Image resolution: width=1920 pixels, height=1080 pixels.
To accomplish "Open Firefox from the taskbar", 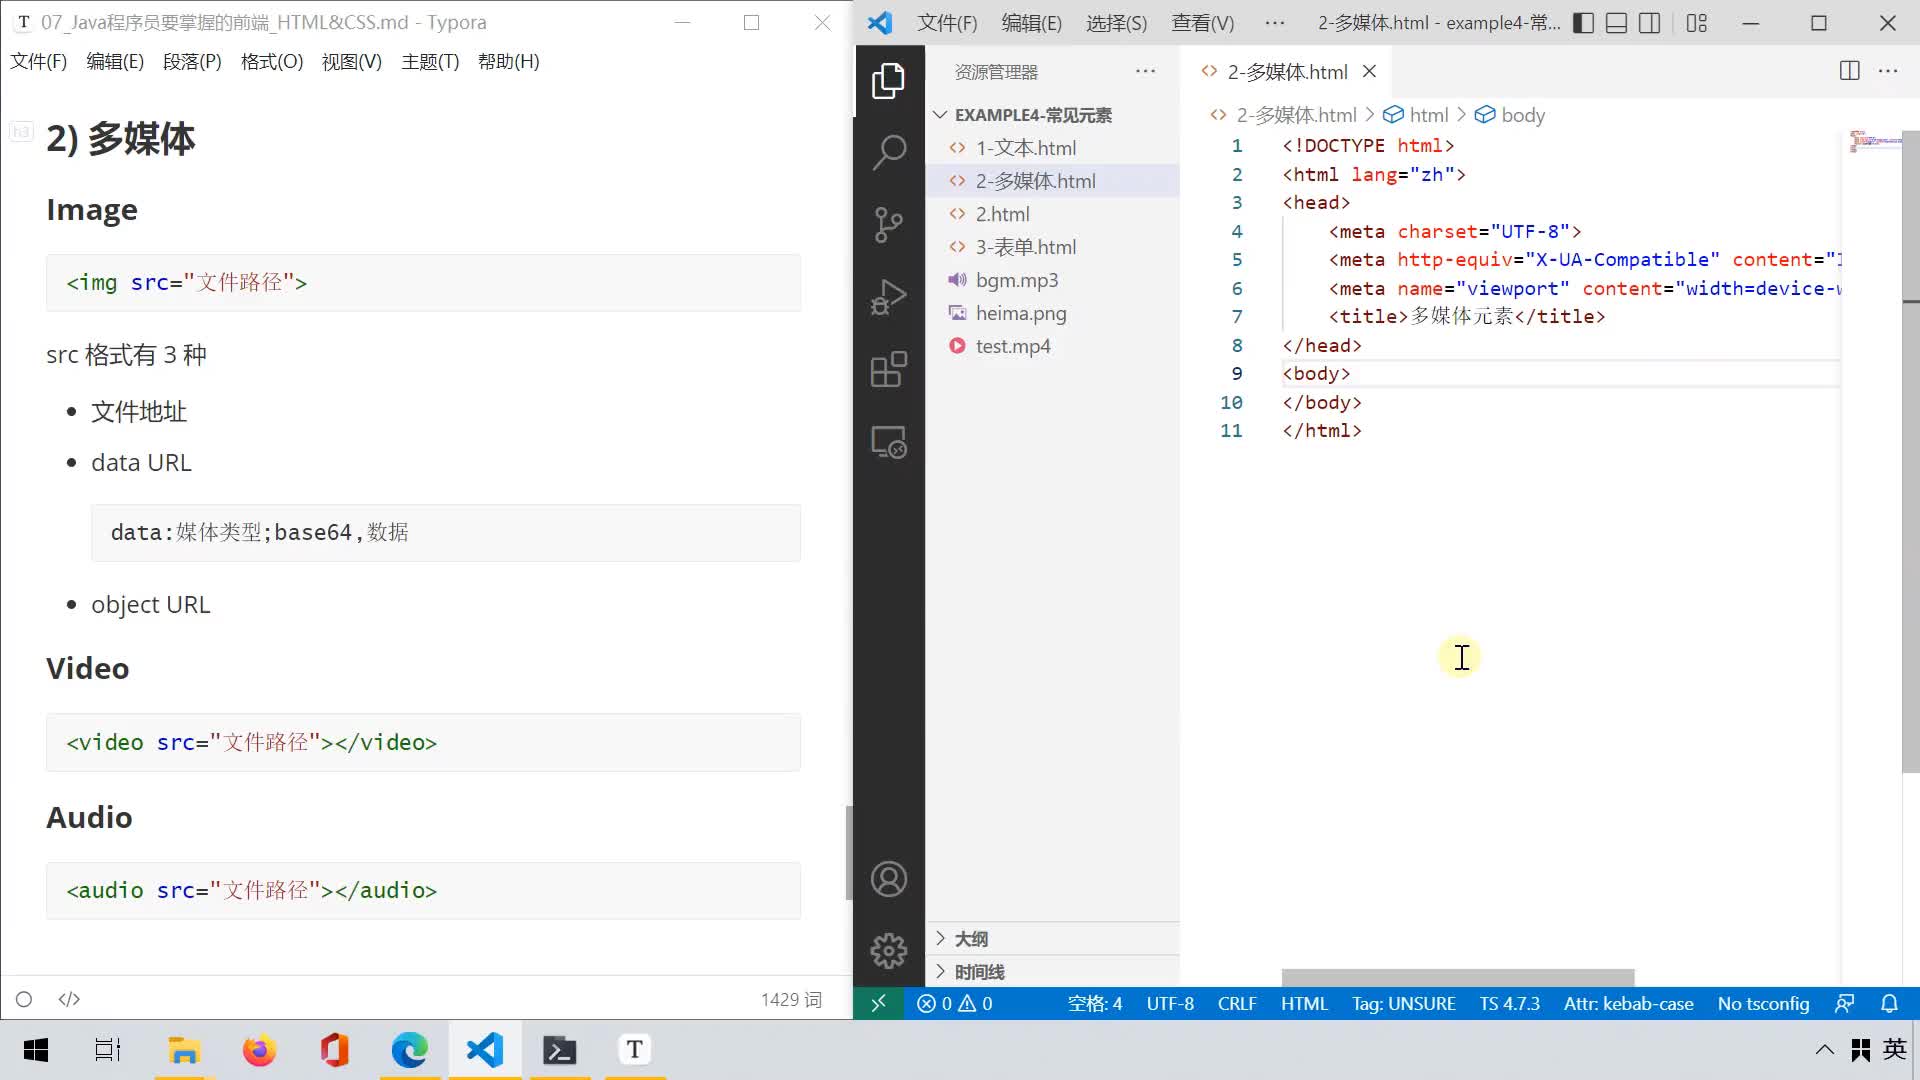I will click(x=259, y=1050).
